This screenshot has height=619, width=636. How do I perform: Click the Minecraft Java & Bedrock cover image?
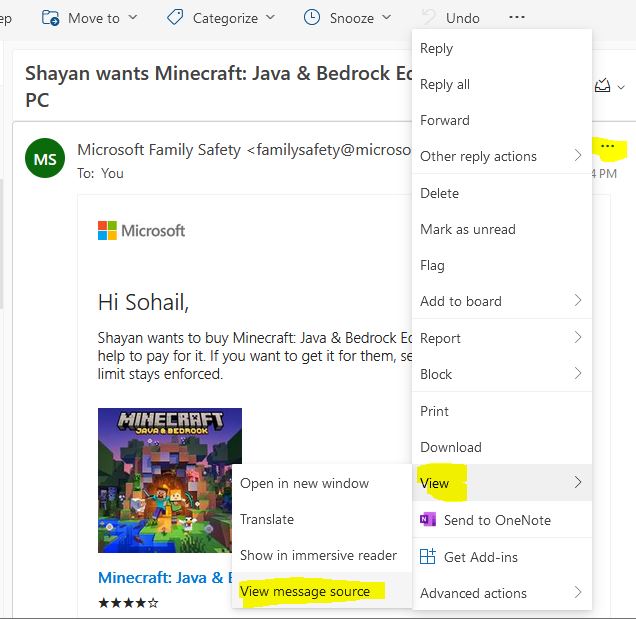(x=170, y=480)
